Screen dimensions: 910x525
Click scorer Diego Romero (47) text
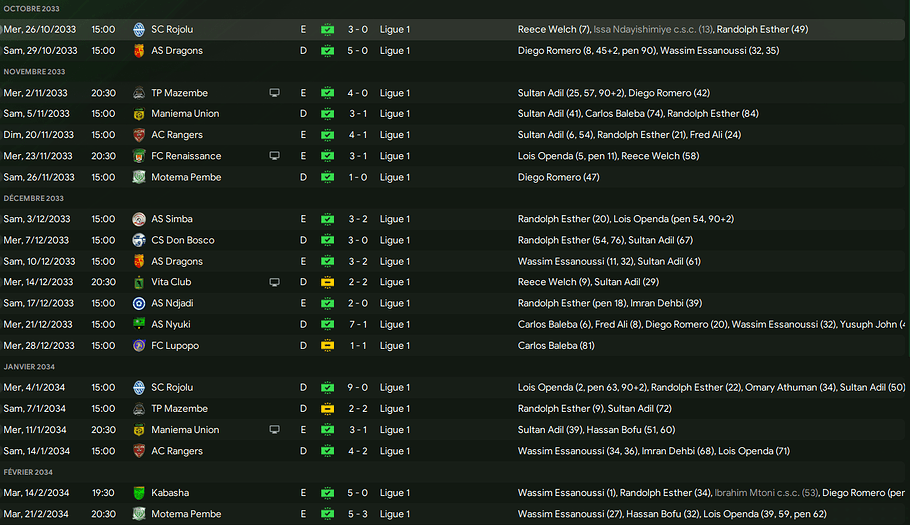pos(558,177)
